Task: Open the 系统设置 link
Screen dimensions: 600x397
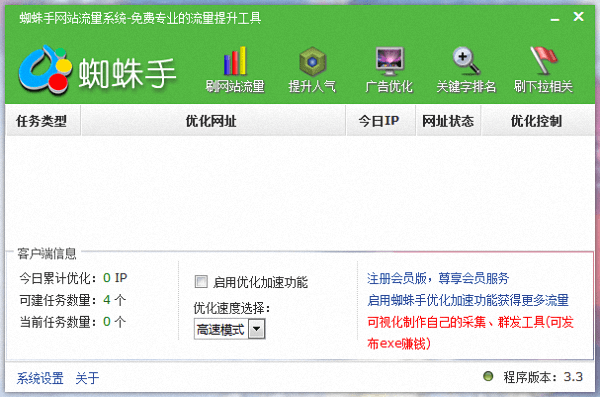Action: 40,378
